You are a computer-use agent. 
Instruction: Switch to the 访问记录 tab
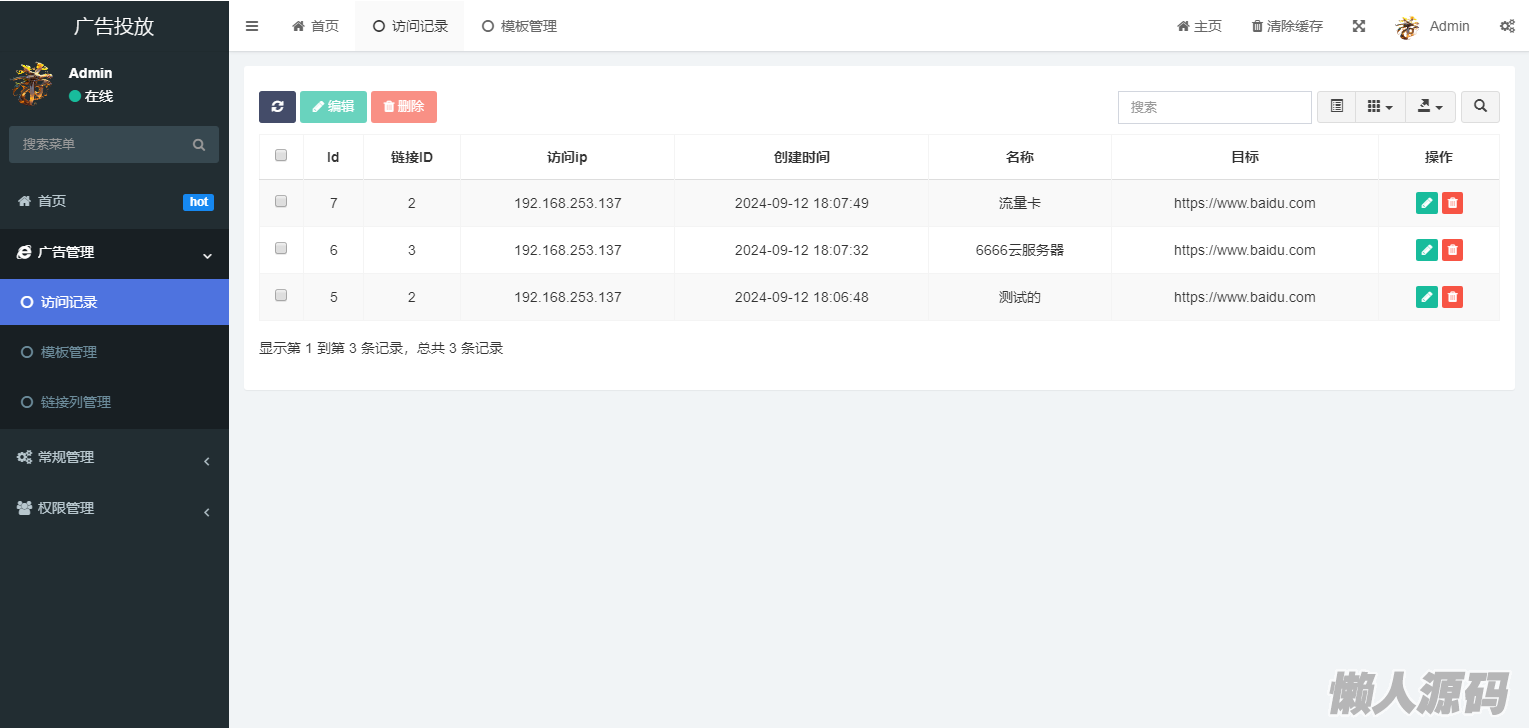pos(410,26)
